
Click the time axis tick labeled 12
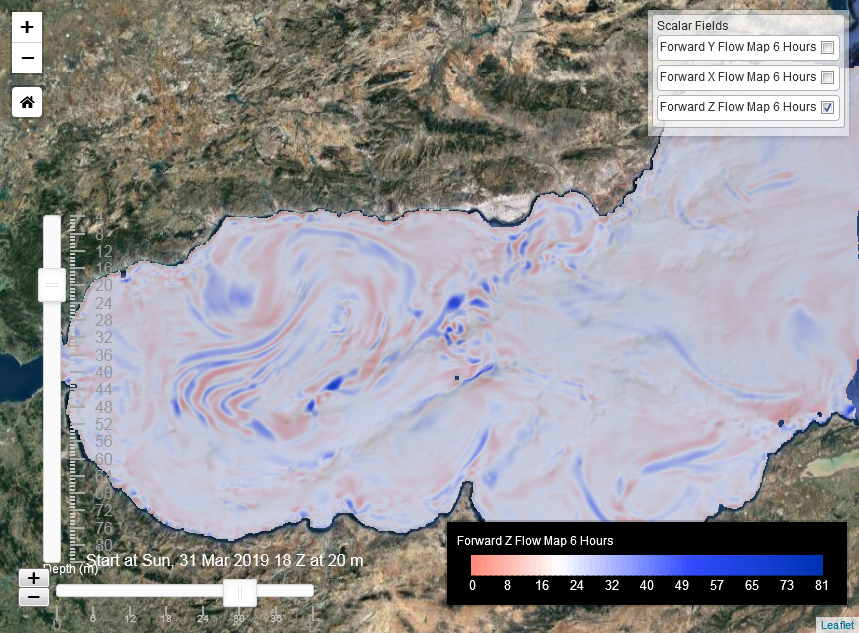tap(130, 618)
